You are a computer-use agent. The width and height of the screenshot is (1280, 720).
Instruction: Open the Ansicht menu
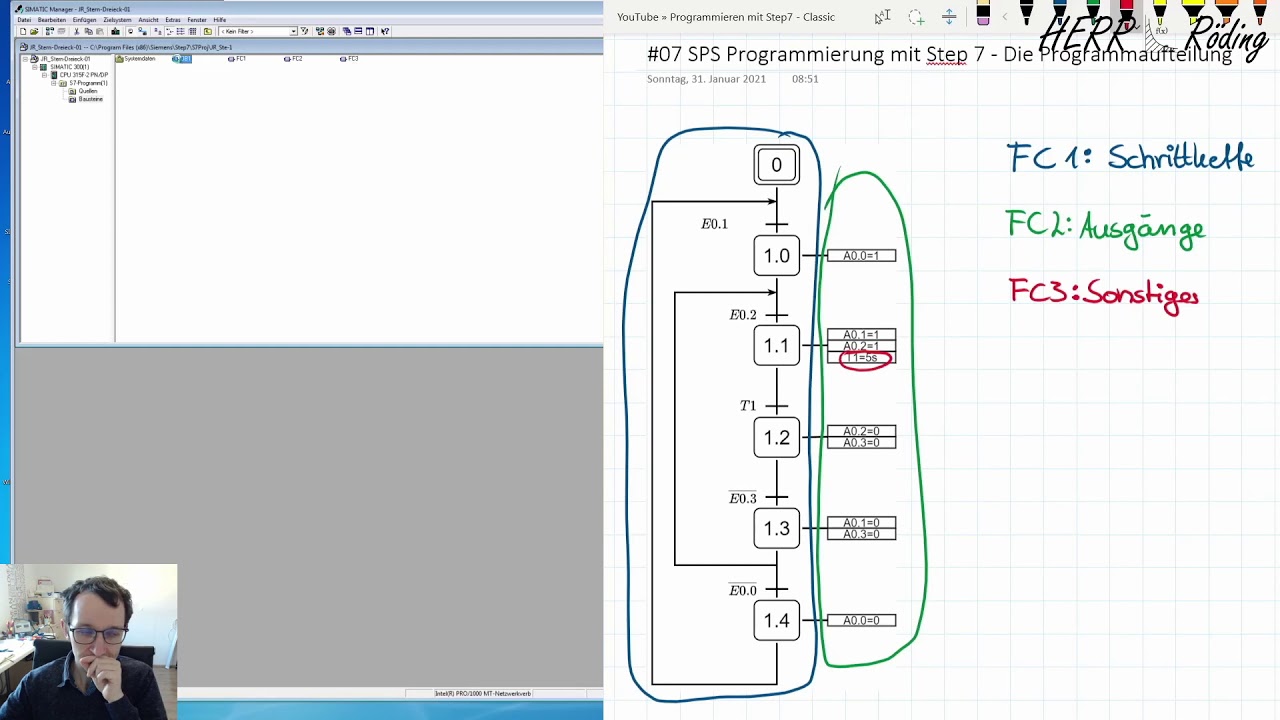pyautogui.click(x=148, y=20)
